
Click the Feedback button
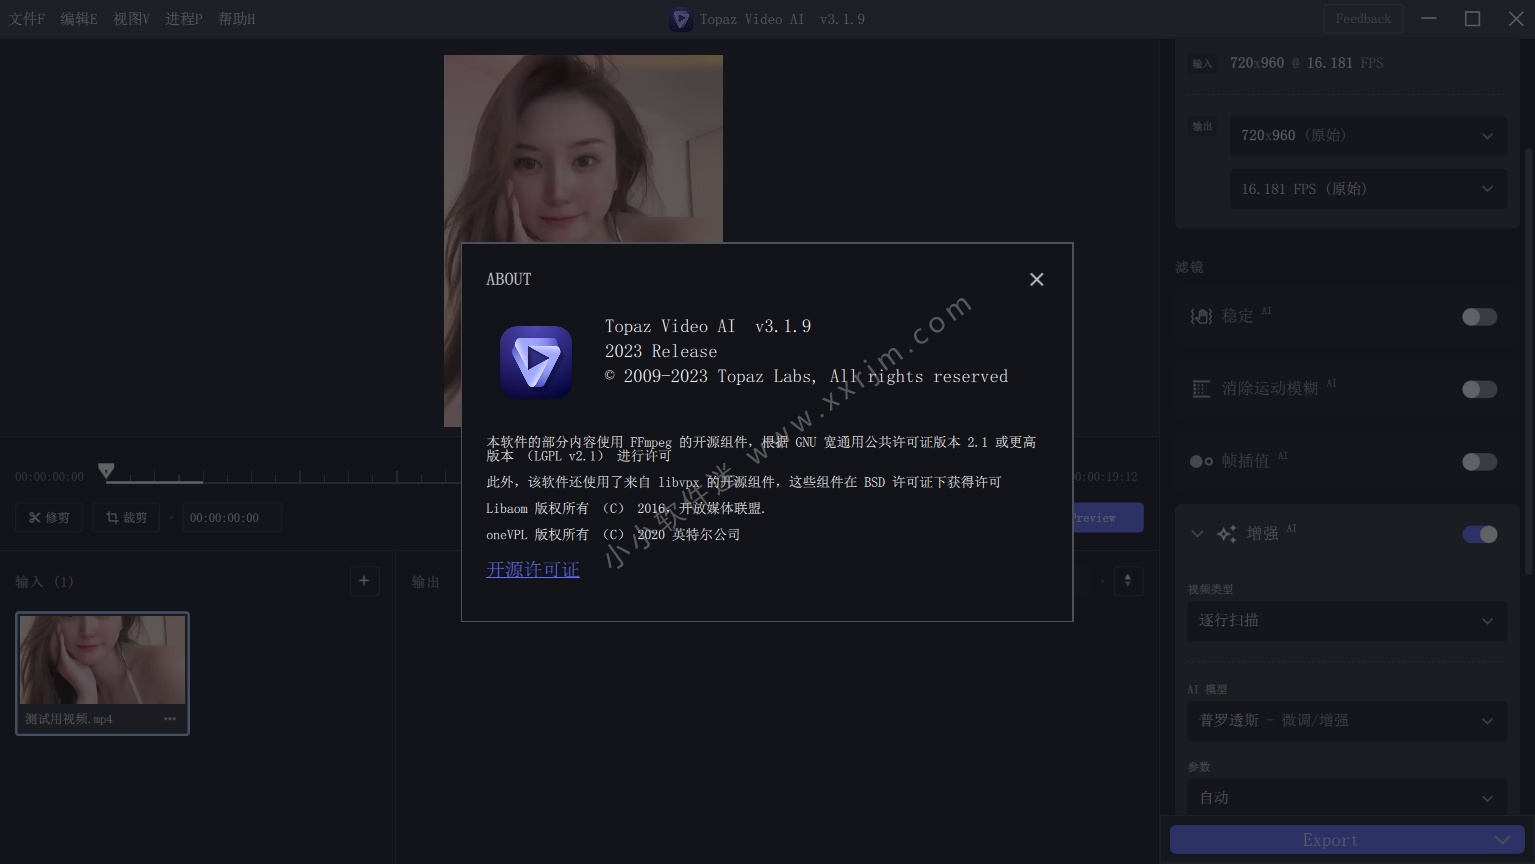coord(1363,19)
